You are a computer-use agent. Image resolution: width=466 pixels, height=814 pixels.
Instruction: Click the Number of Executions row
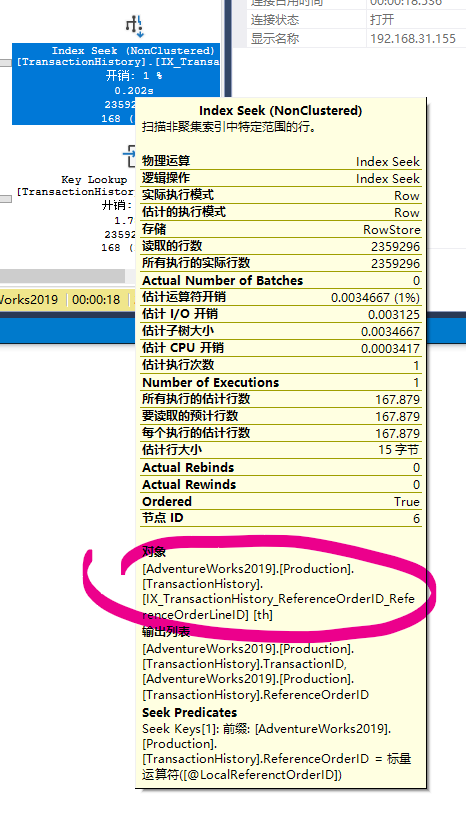click(x=281, y=382)
